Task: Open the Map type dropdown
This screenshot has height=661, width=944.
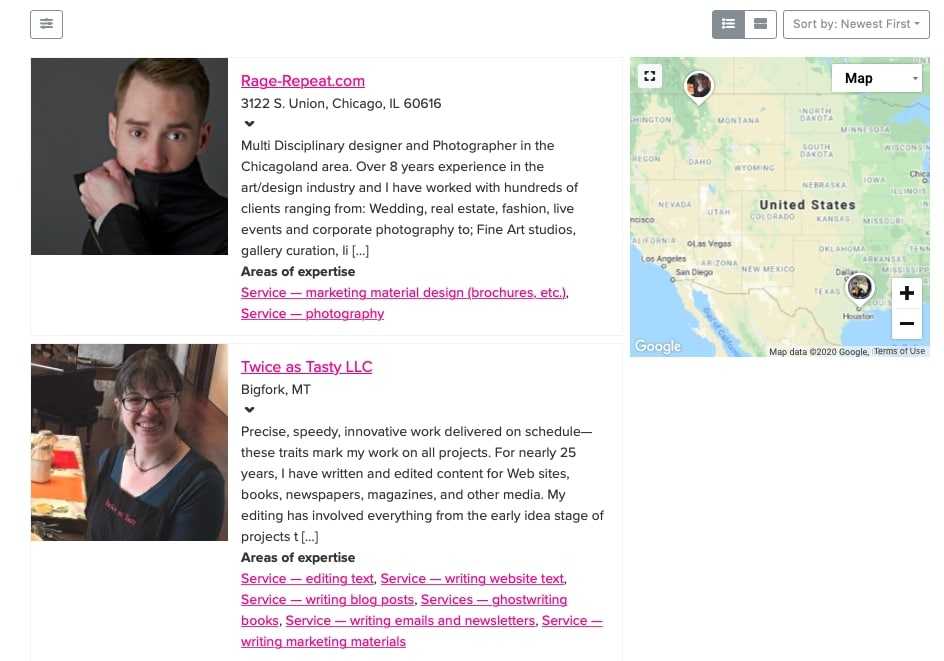Action: click(877, 78)
